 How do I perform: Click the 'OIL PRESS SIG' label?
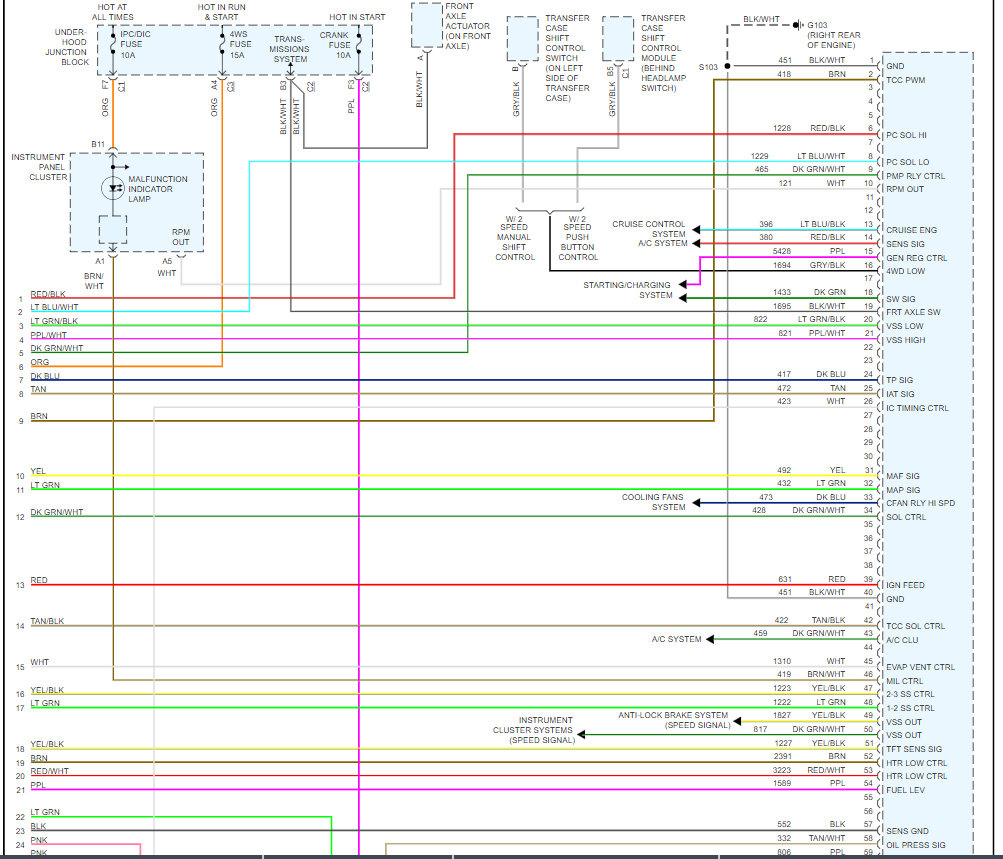pos(915,845)
